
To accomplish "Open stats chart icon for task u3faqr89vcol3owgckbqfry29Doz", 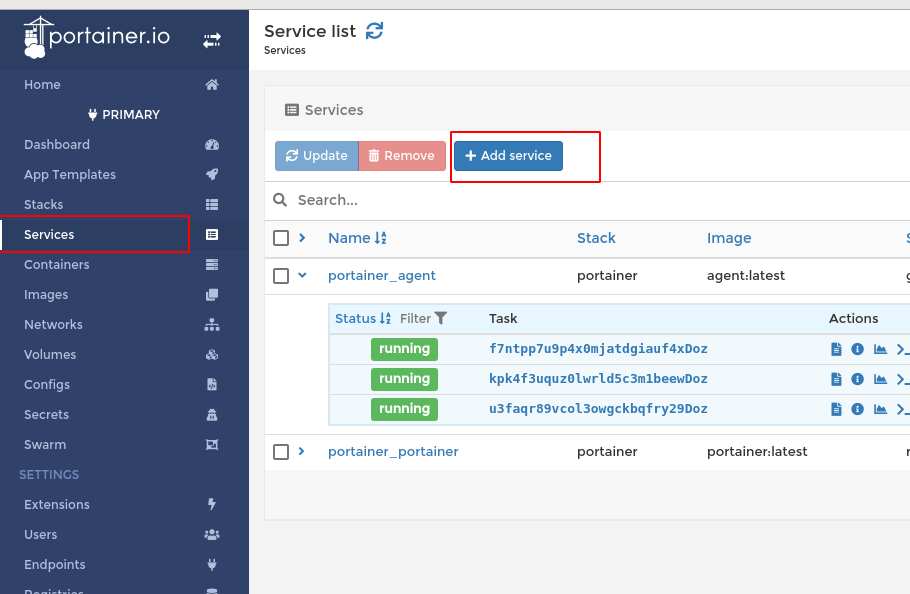I will [880, 409].
